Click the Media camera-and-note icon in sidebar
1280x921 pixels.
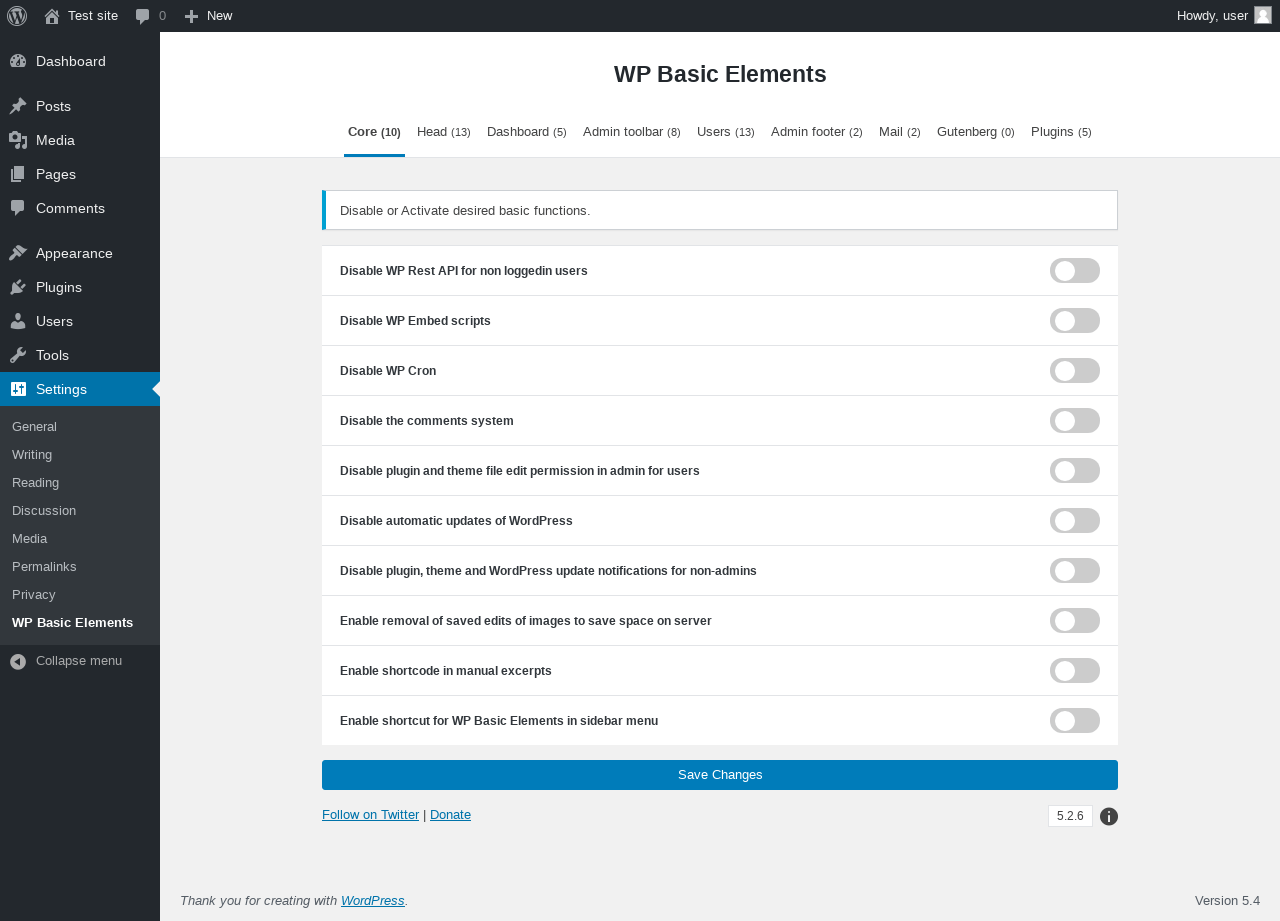[18, 140]
